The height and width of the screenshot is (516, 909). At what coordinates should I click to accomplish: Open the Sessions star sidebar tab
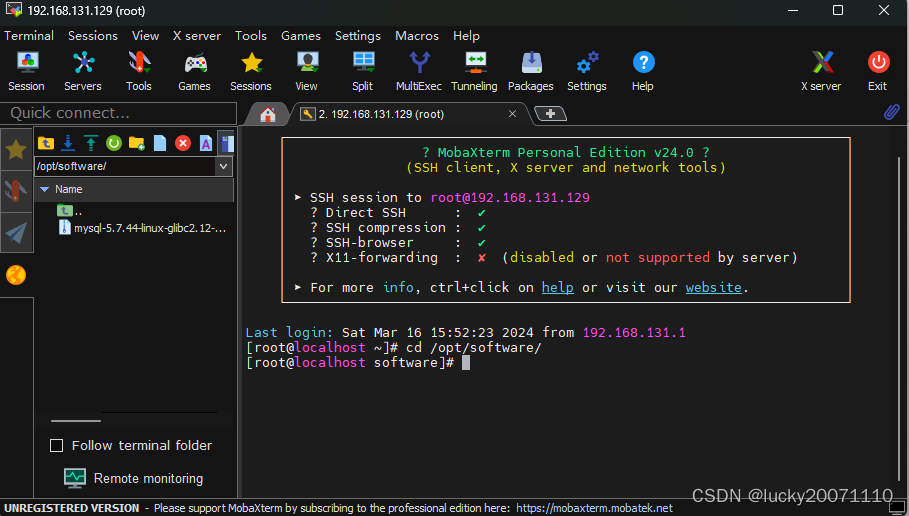click(16, 150)
